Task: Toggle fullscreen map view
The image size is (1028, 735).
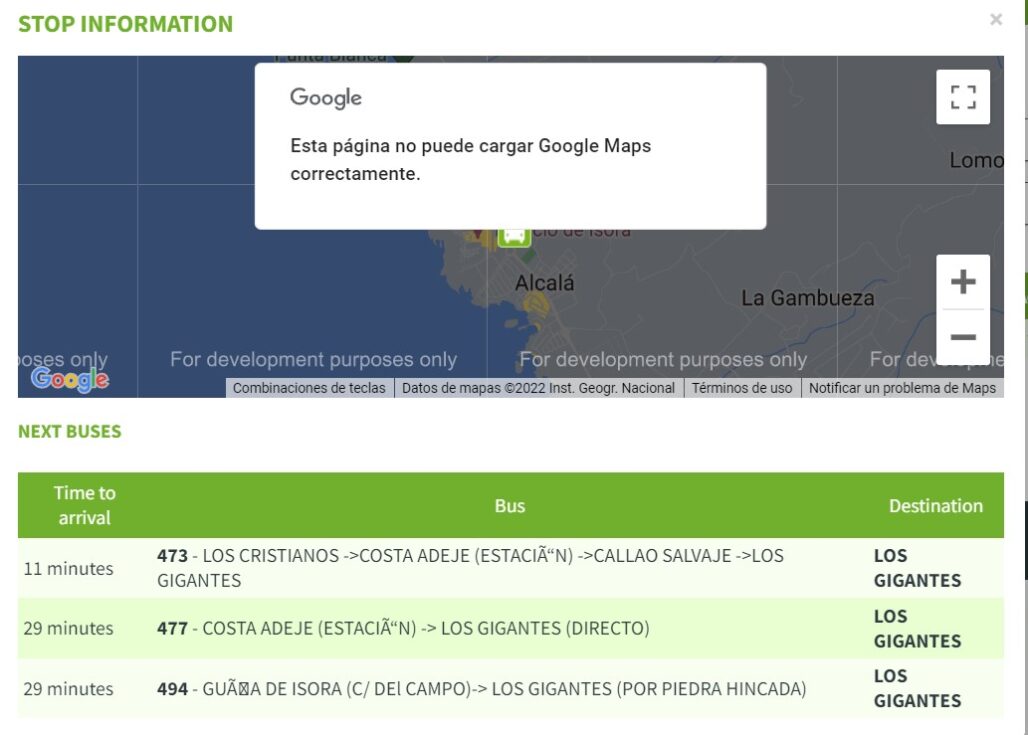Action: tap(962, 97)
